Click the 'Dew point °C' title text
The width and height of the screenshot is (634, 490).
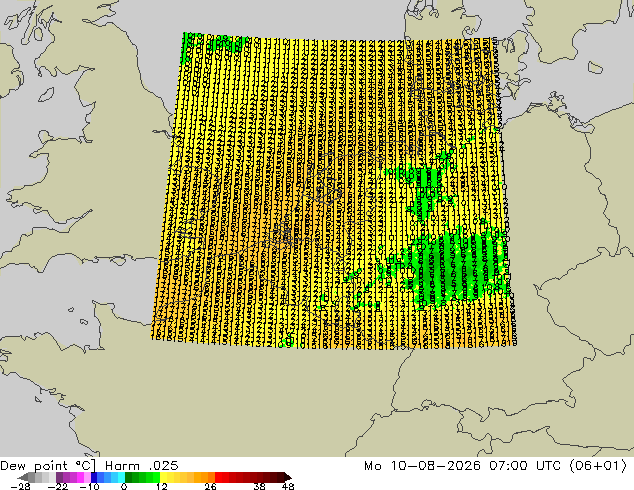48,465
